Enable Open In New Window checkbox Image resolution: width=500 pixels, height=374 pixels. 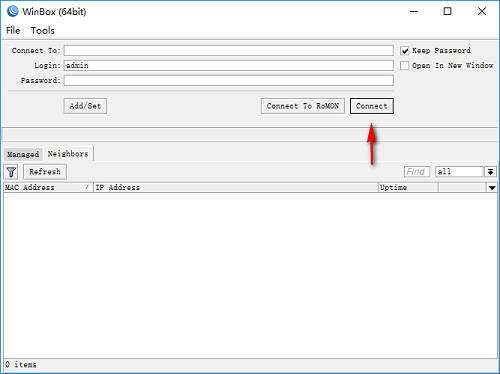point(405,66)
